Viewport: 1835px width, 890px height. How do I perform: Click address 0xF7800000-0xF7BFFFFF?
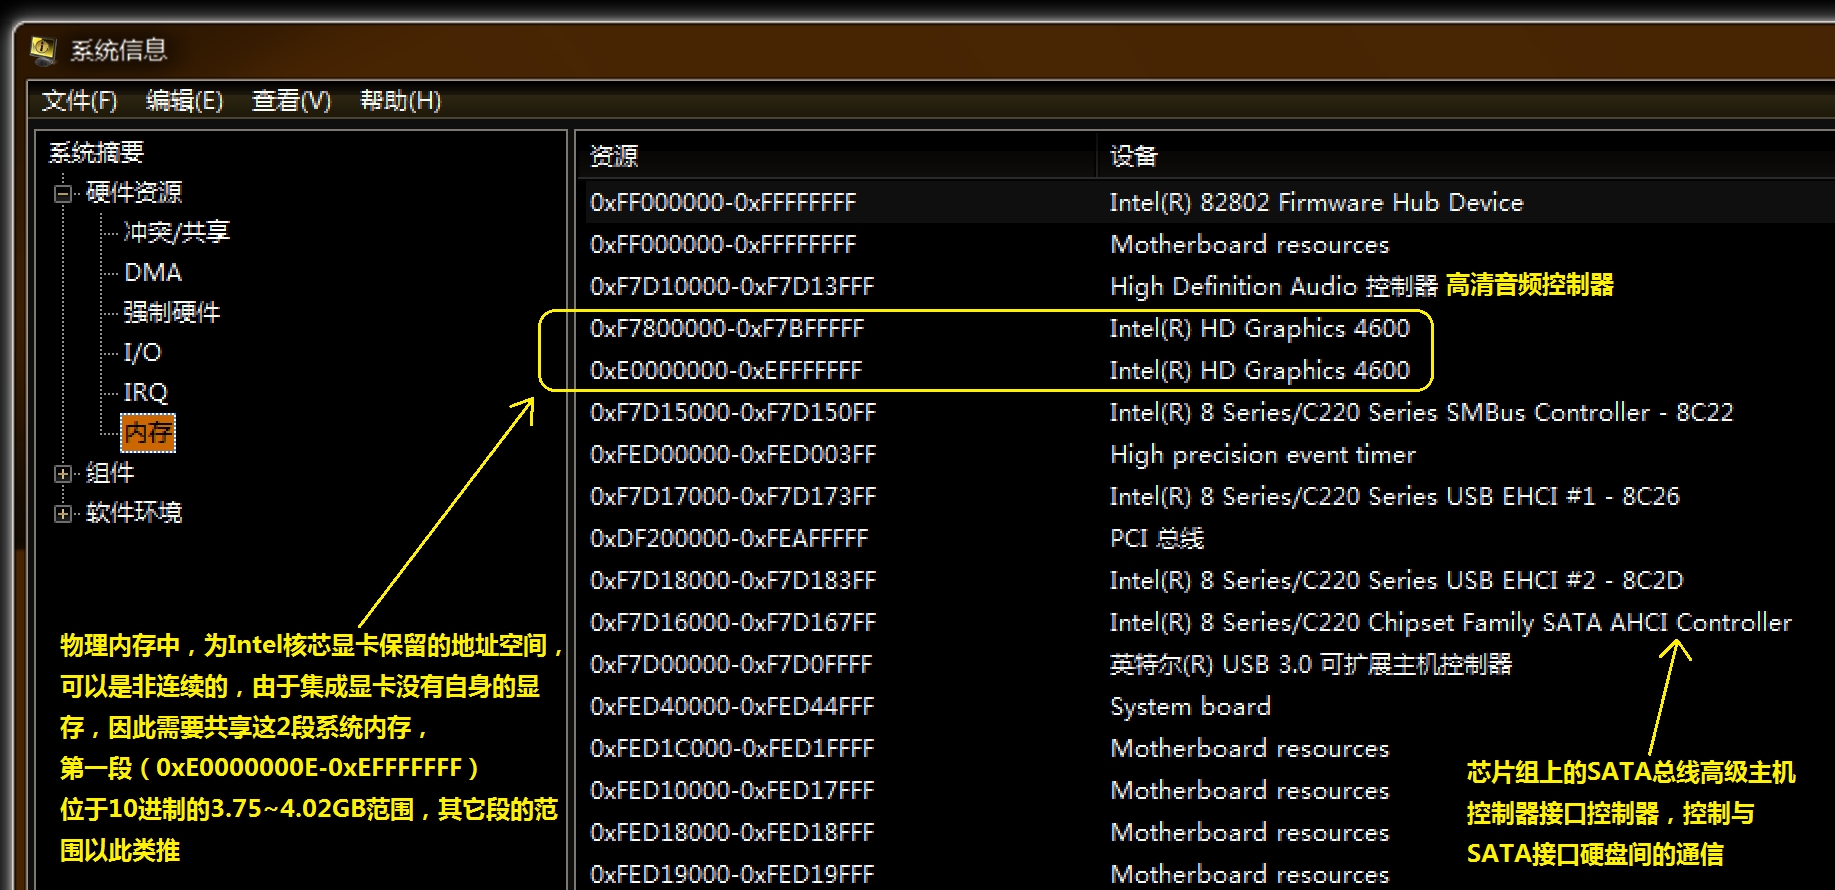pyautogui.click(x=727, y=329)
